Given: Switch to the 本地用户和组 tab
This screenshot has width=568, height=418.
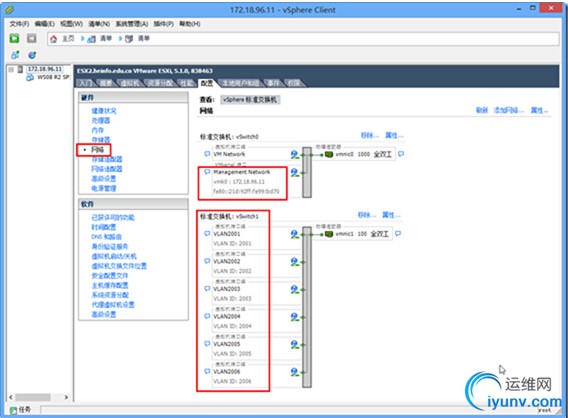Looking at the screenshot, I should coord(241,83).
